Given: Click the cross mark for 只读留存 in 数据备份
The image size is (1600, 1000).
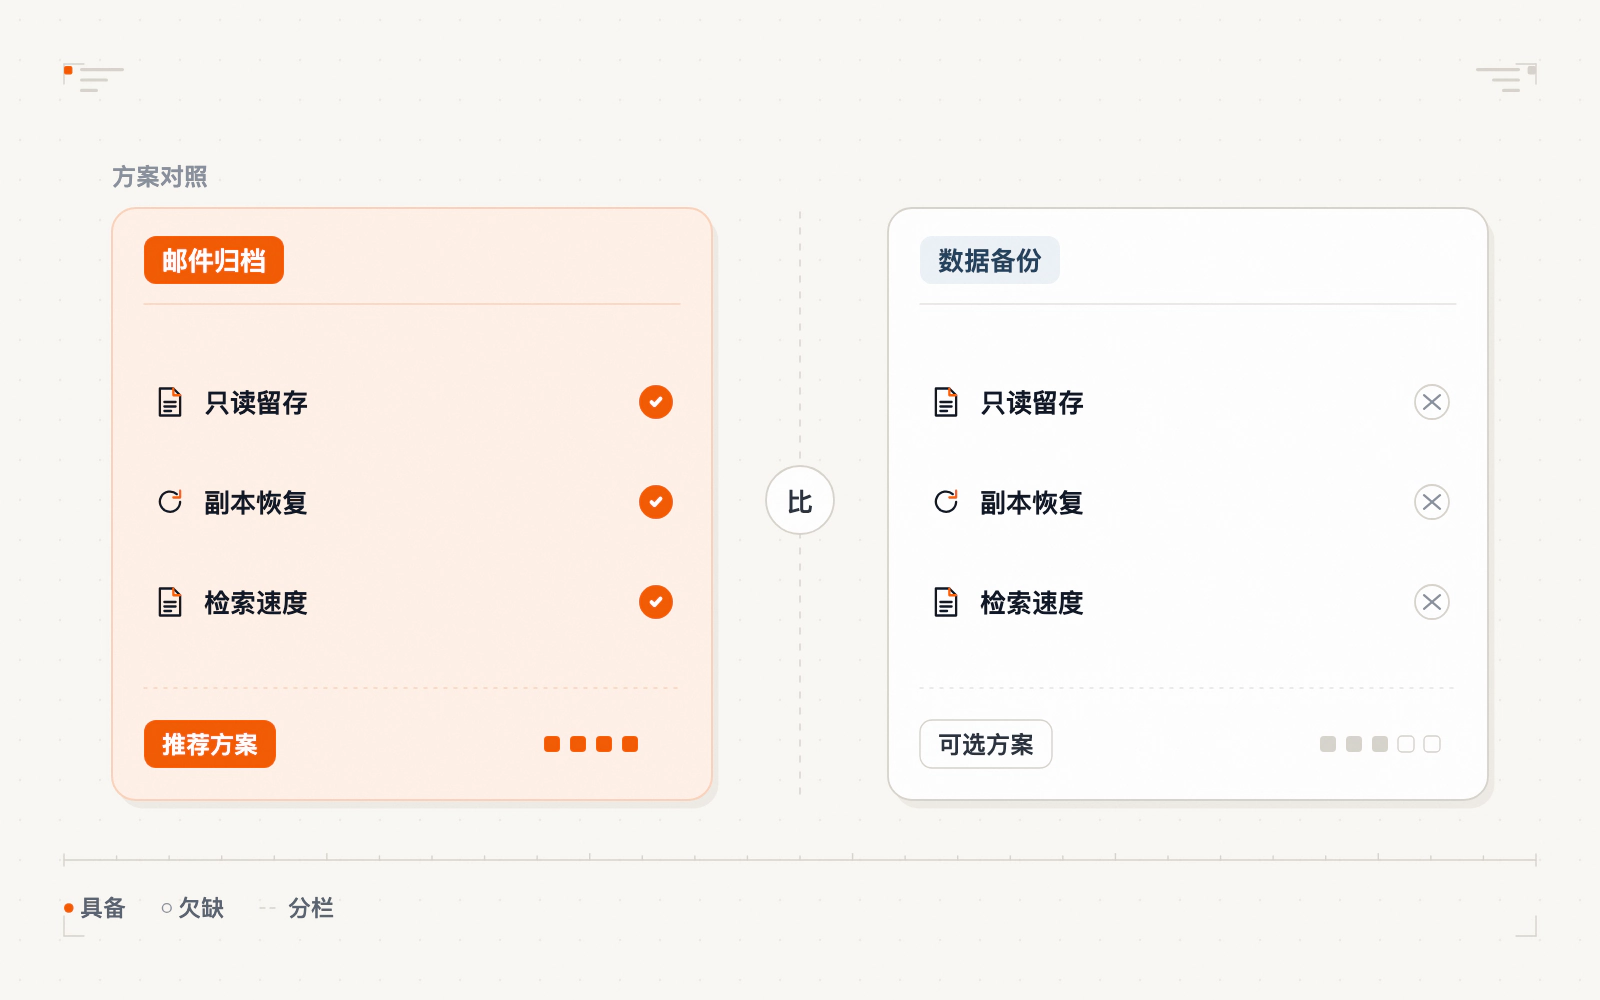Looking at the screenshot, I should (1432, 402).
